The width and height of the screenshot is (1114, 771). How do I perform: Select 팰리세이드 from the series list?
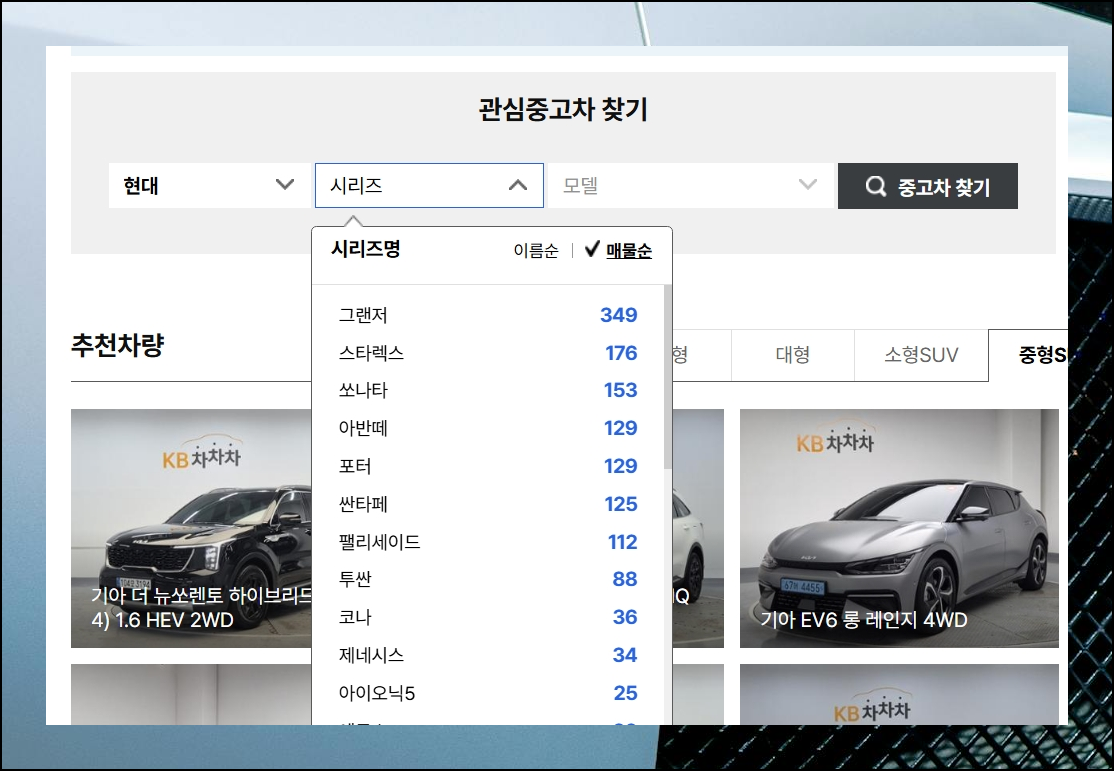[487, 541]
